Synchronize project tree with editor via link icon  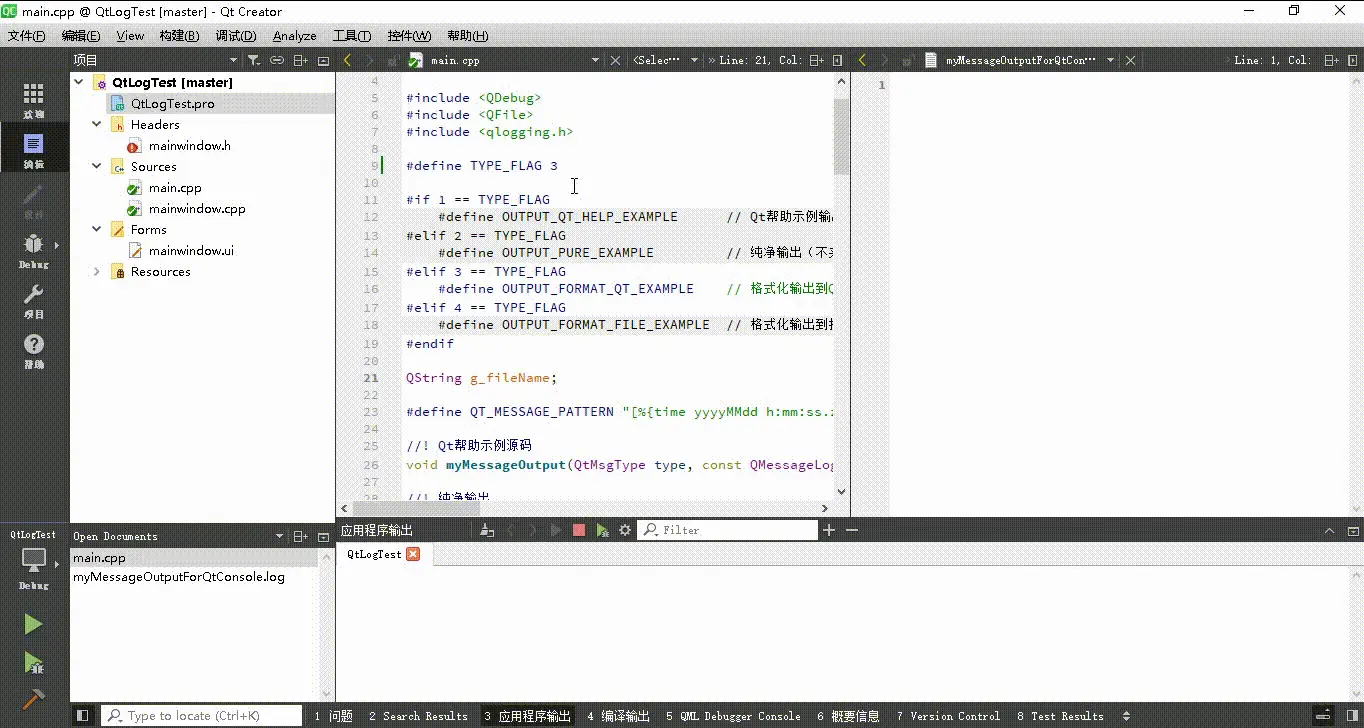[x=277, y=60]
